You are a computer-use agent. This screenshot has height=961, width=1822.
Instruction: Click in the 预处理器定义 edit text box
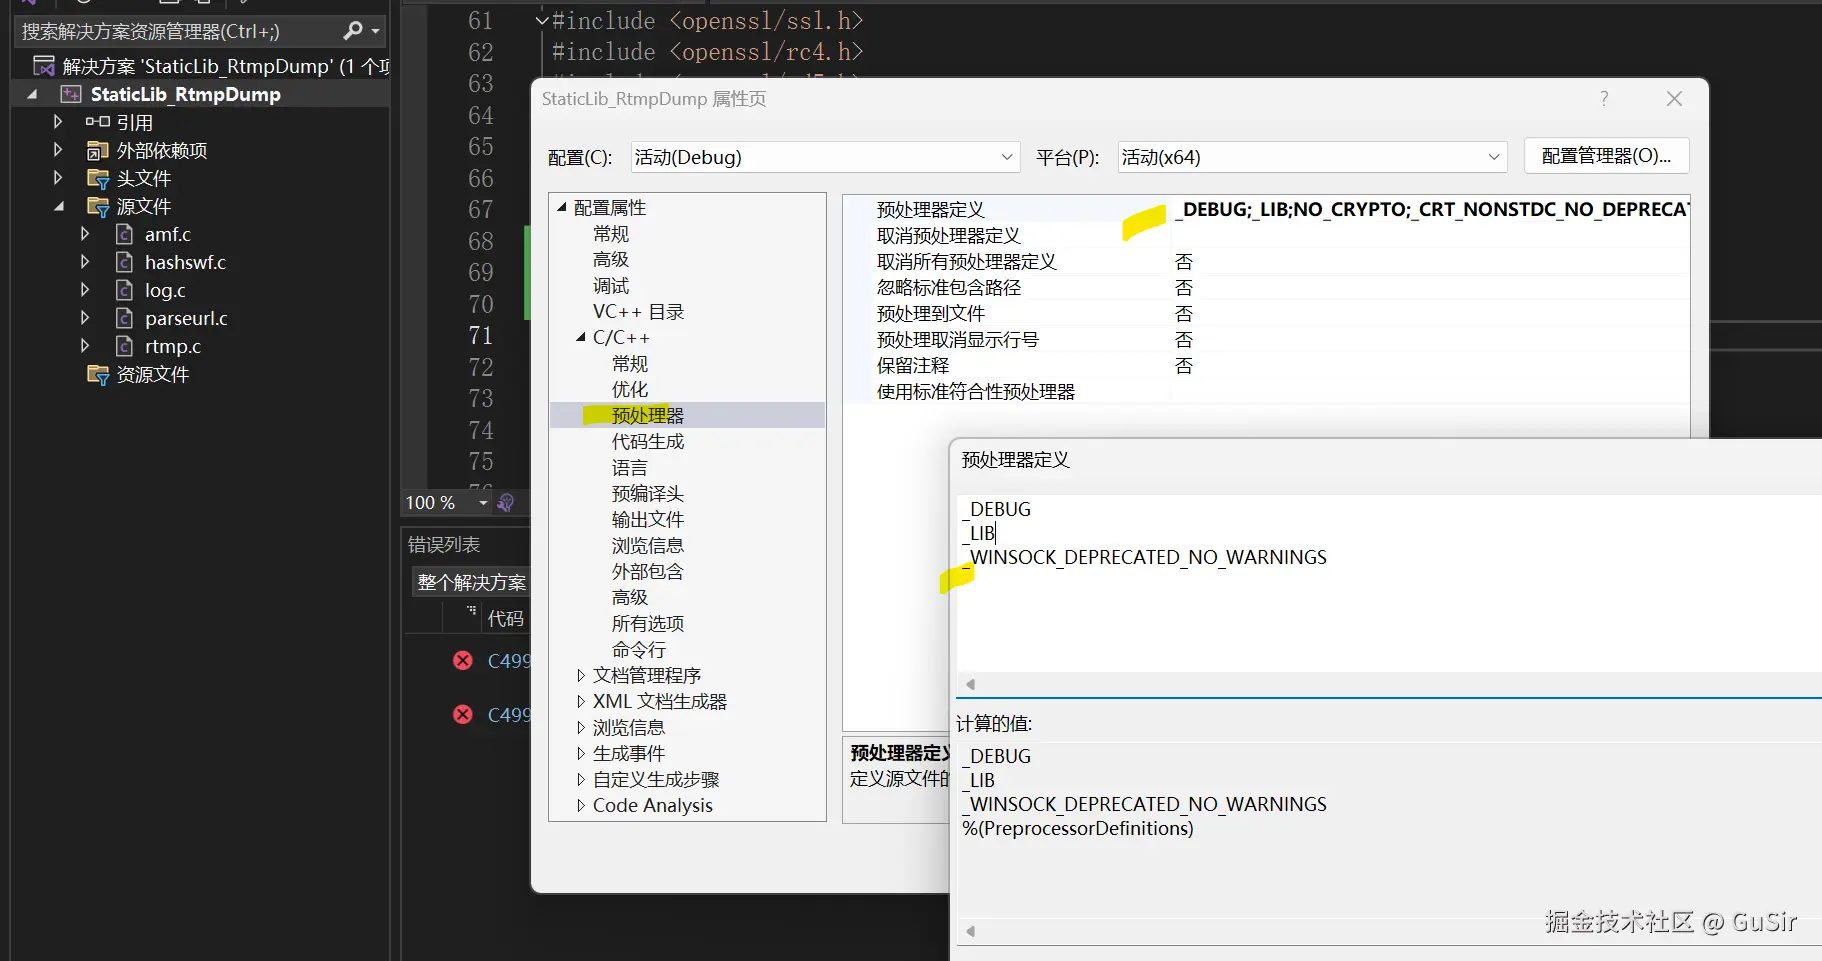point(1388,583)
